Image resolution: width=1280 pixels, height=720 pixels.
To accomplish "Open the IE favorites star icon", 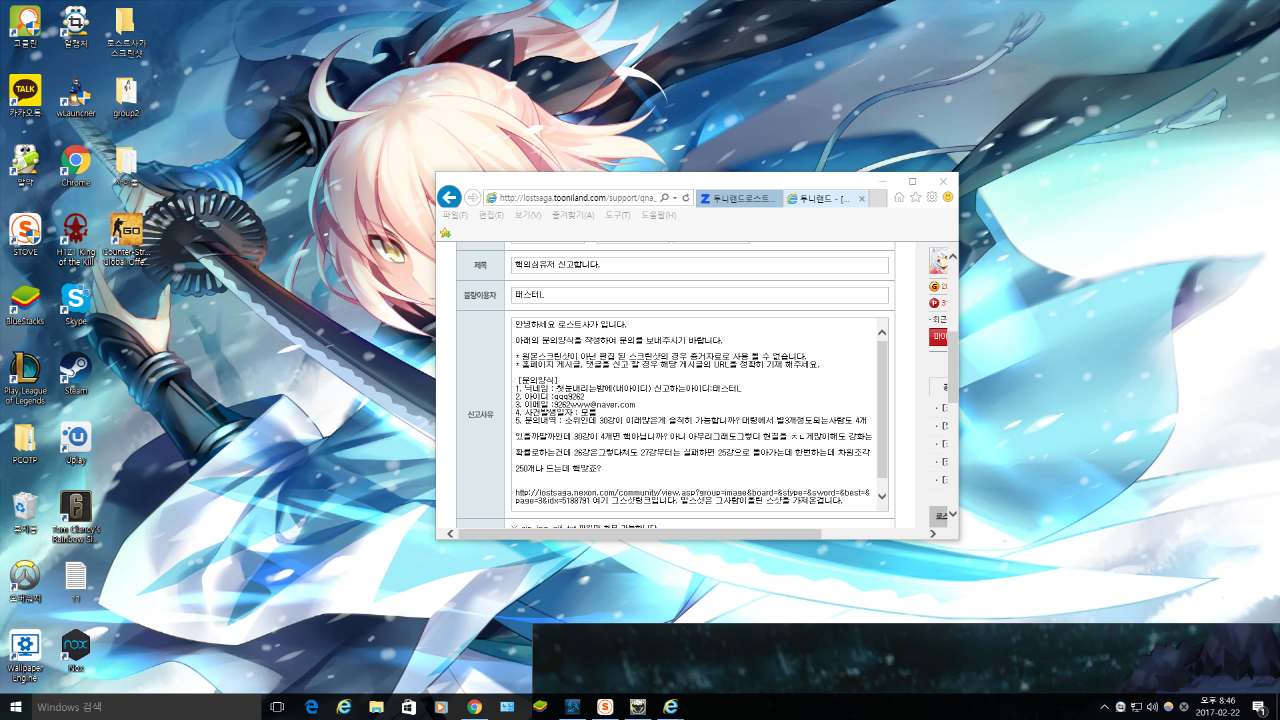I will [915, 197].
